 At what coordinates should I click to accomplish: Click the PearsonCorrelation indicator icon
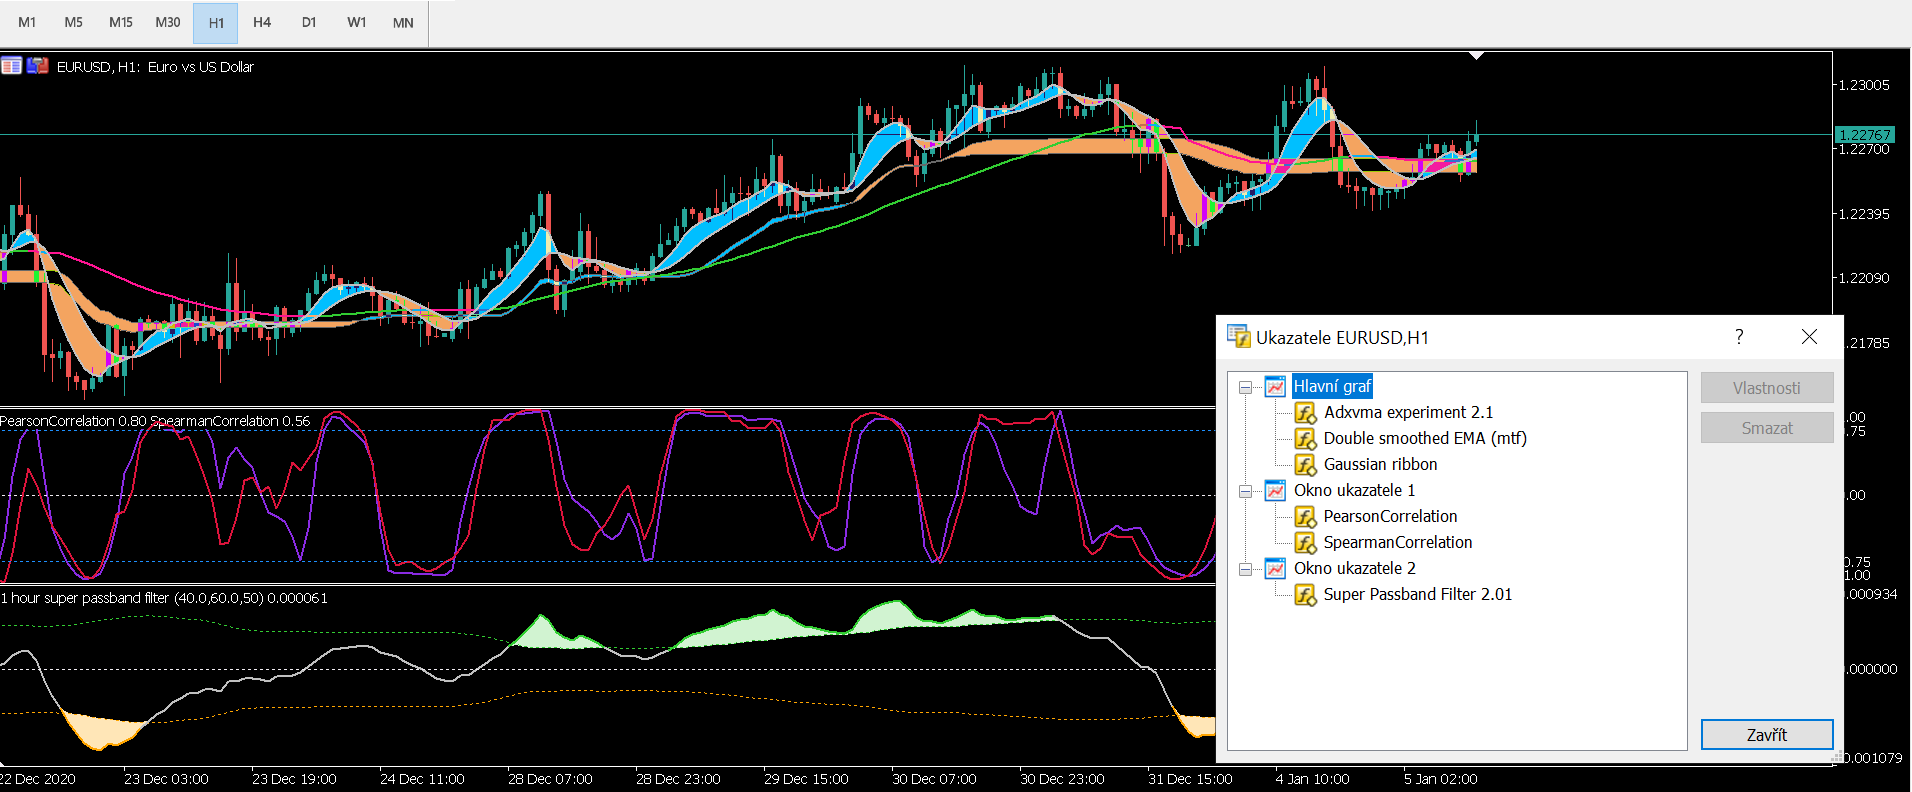(1305, 517)
